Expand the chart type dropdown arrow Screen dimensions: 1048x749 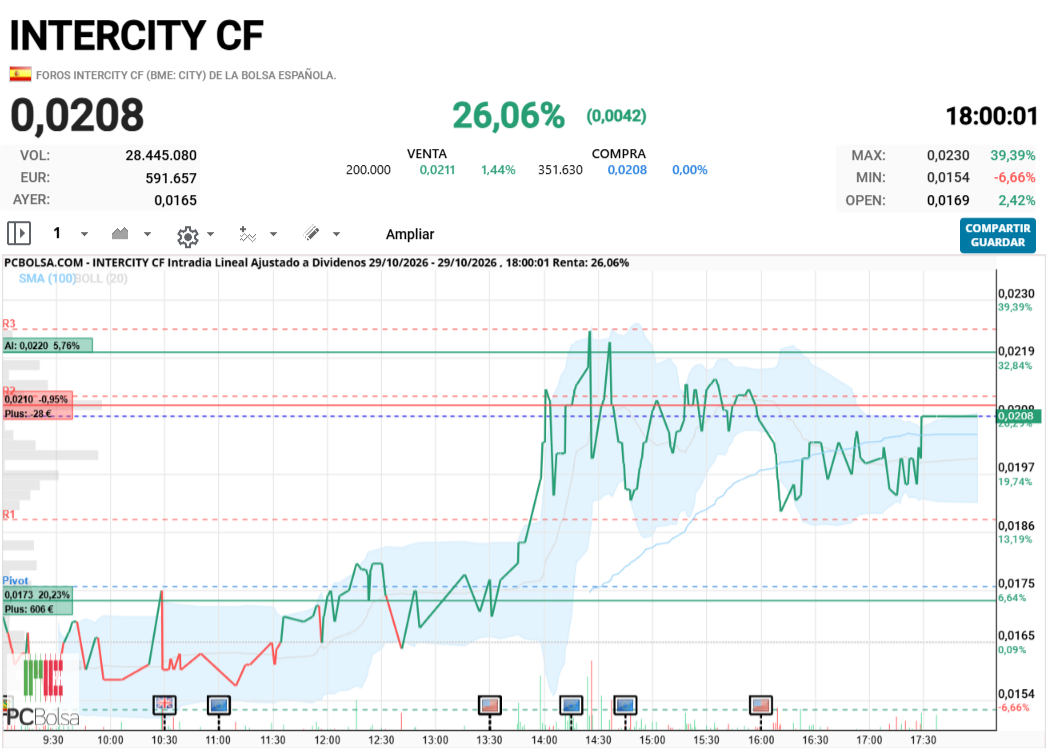point(147,234)
